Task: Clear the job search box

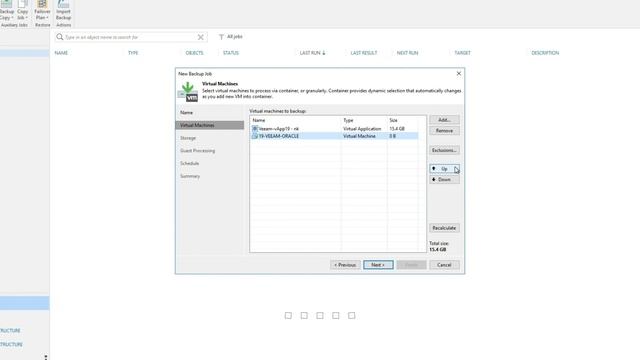Action: (200, 37)
